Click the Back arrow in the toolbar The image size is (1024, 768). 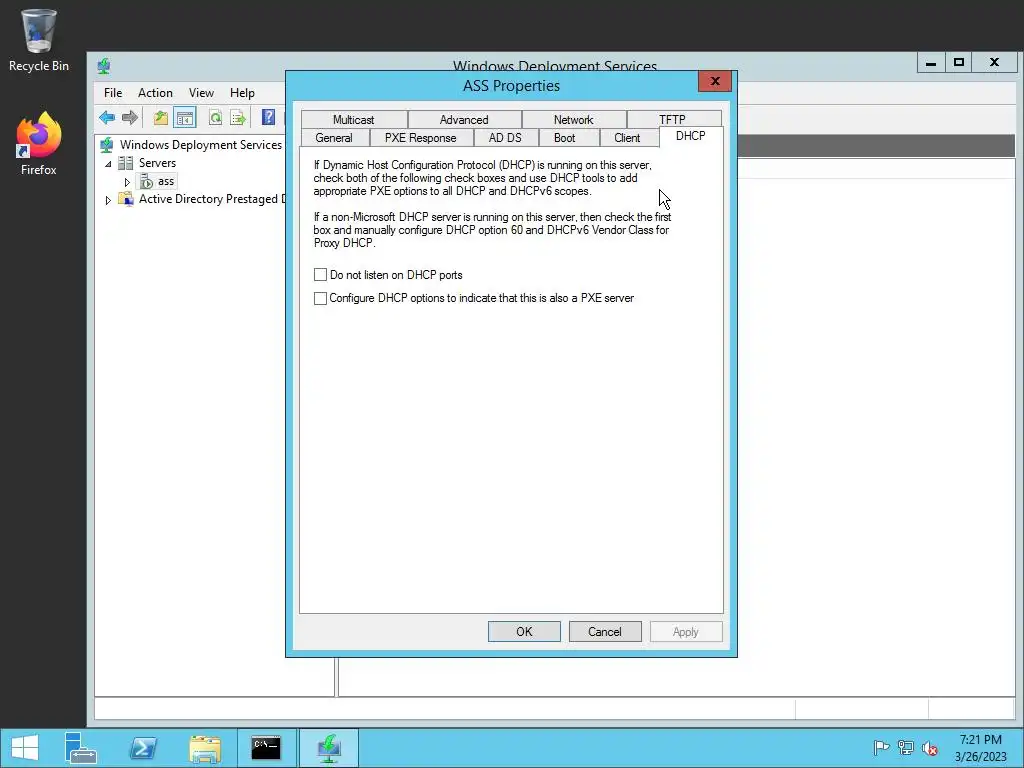pyautogui.click(x=107, y=118)
